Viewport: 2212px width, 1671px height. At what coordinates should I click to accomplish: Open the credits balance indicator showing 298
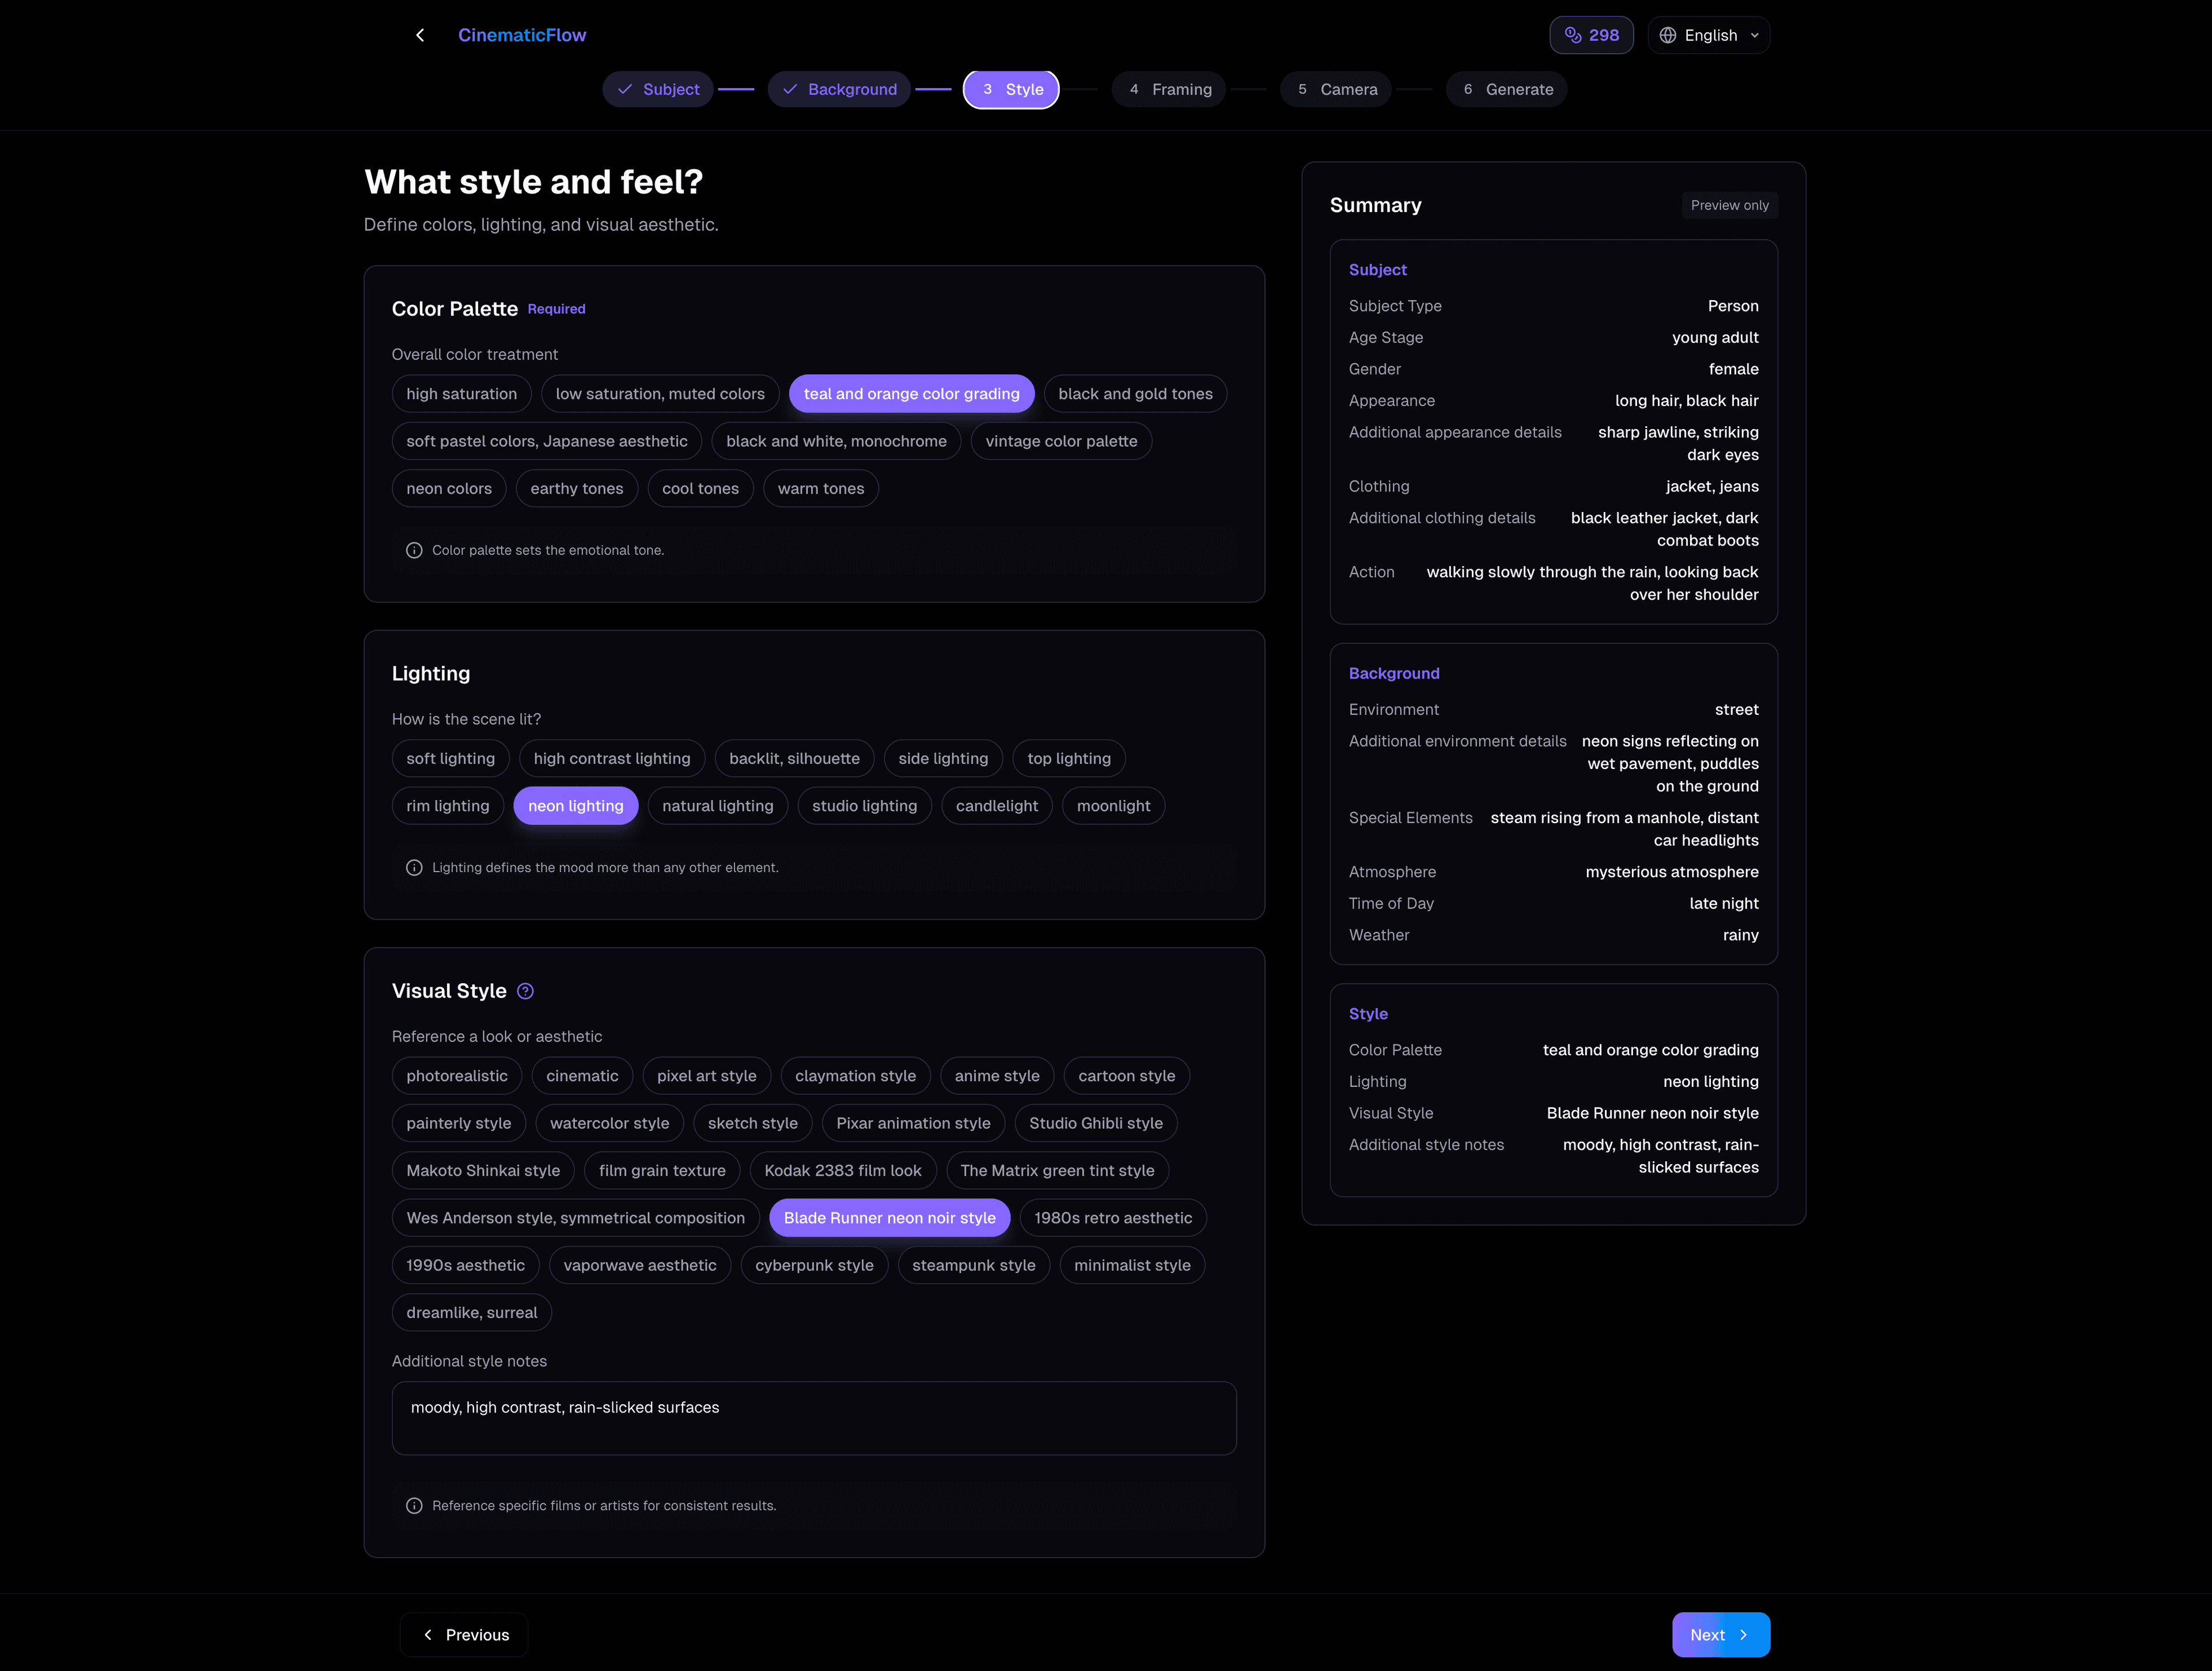click(x=1591, y=34)
